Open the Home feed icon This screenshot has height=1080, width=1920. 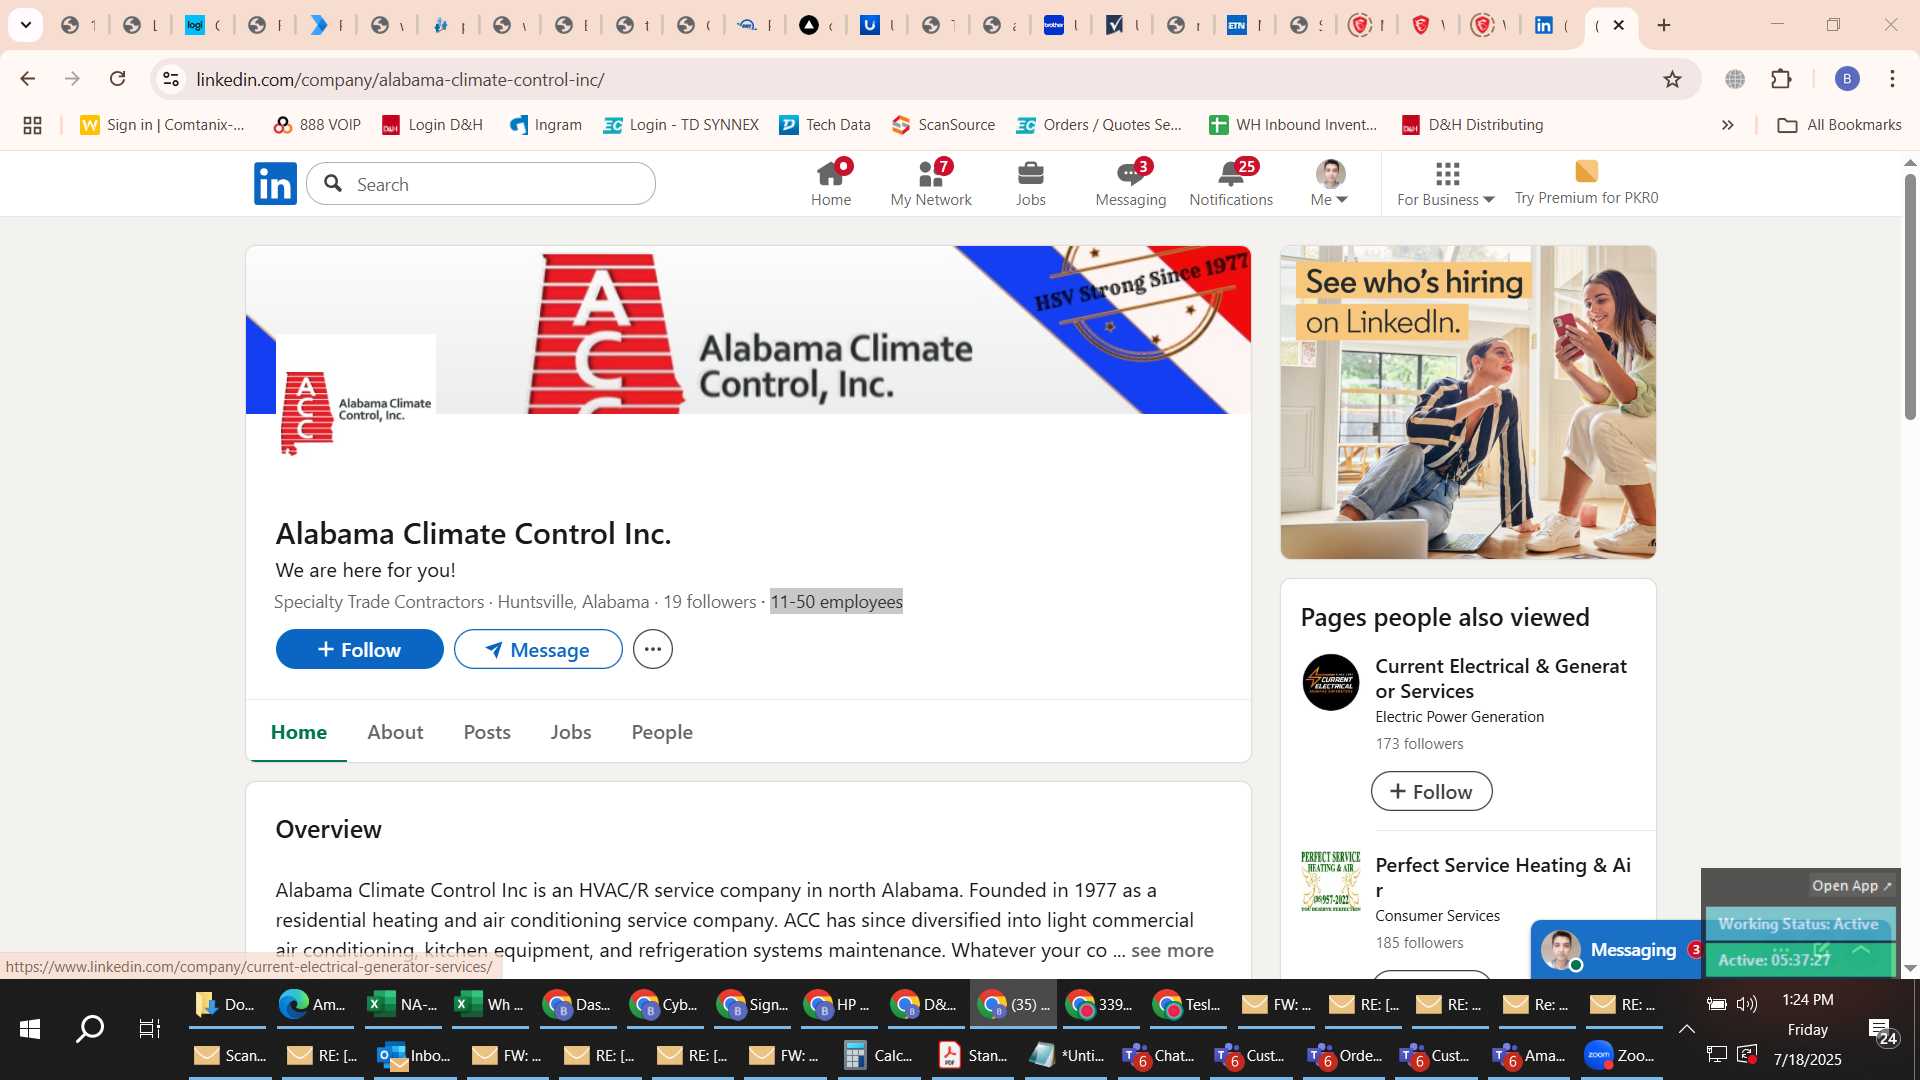tap(831, 184)
